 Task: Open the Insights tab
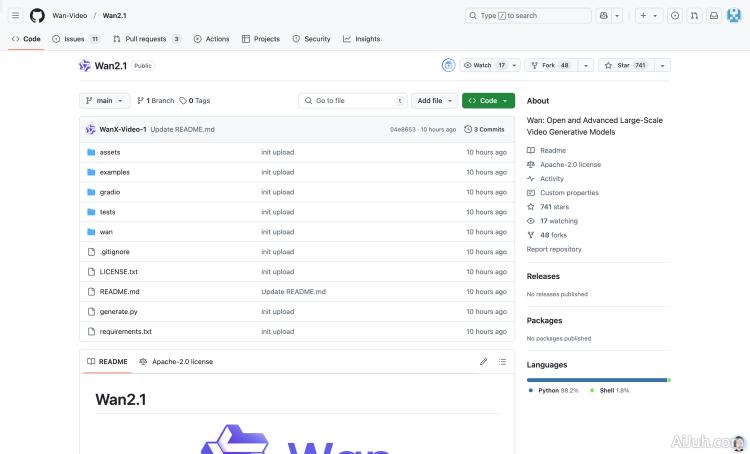point(361,39)
